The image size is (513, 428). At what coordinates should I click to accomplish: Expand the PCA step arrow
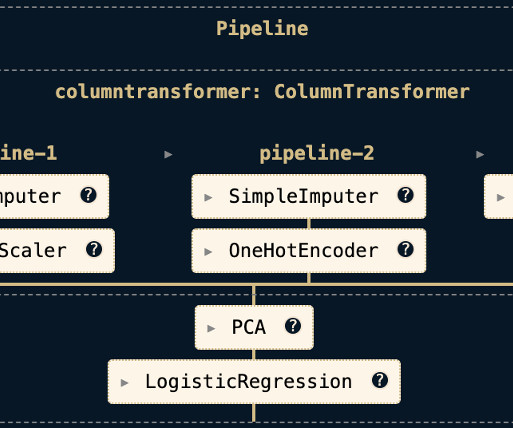[211, 328]
